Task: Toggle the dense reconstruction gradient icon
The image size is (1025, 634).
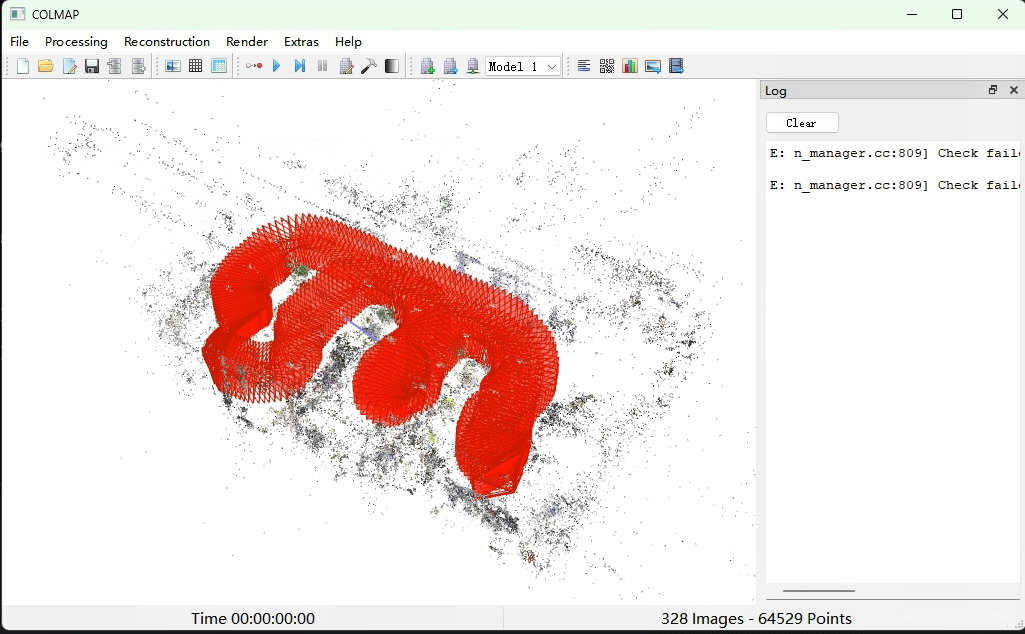Action: pyautogui.click(x=391, y=66)
